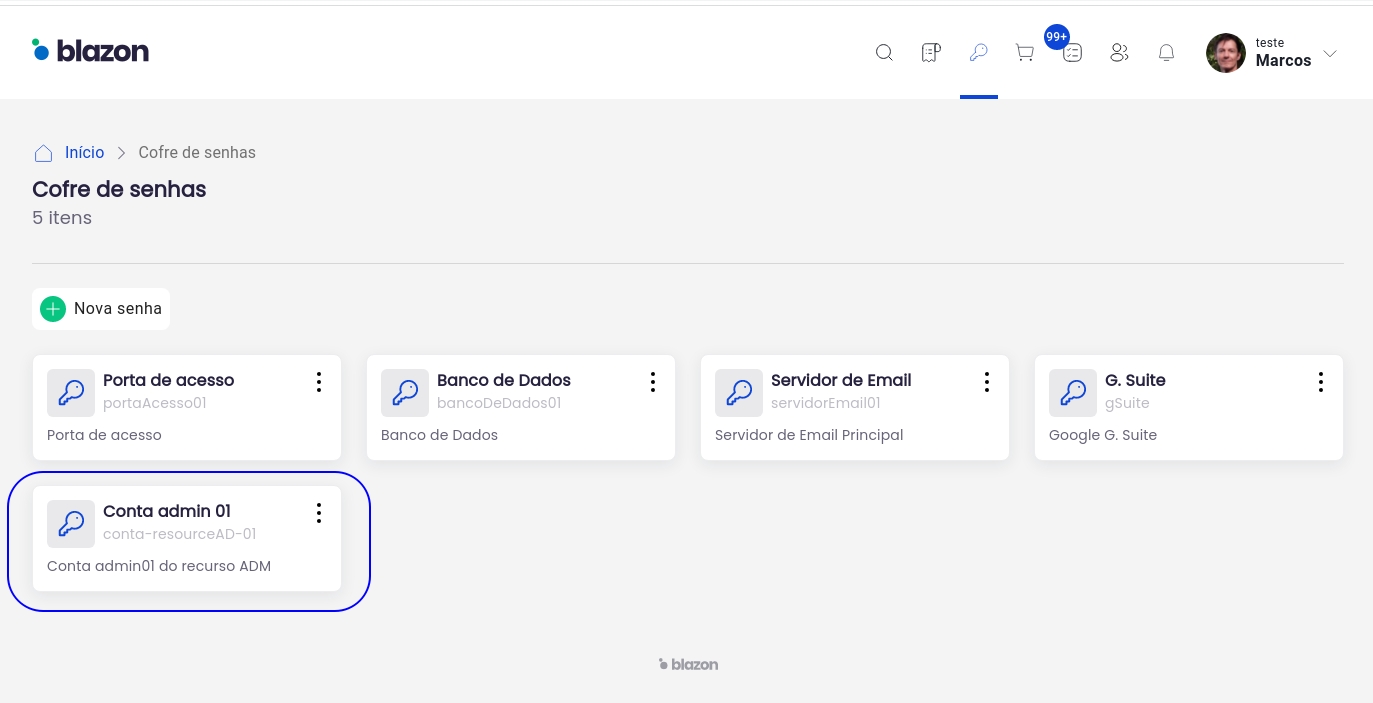Expand the Marcos user menu chevron
Image resolution: width=1373 pixels, height=703 pixels.
1330,54
